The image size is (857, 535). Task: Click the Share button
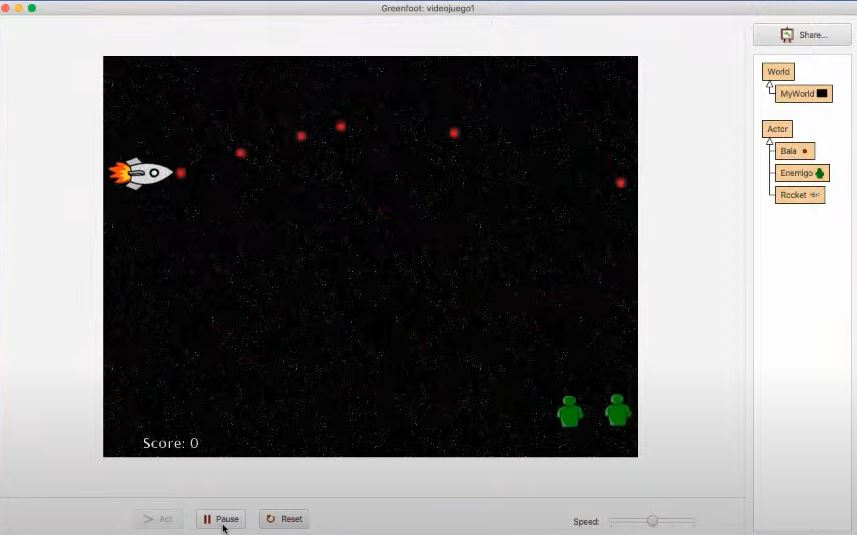pos(802,35)
